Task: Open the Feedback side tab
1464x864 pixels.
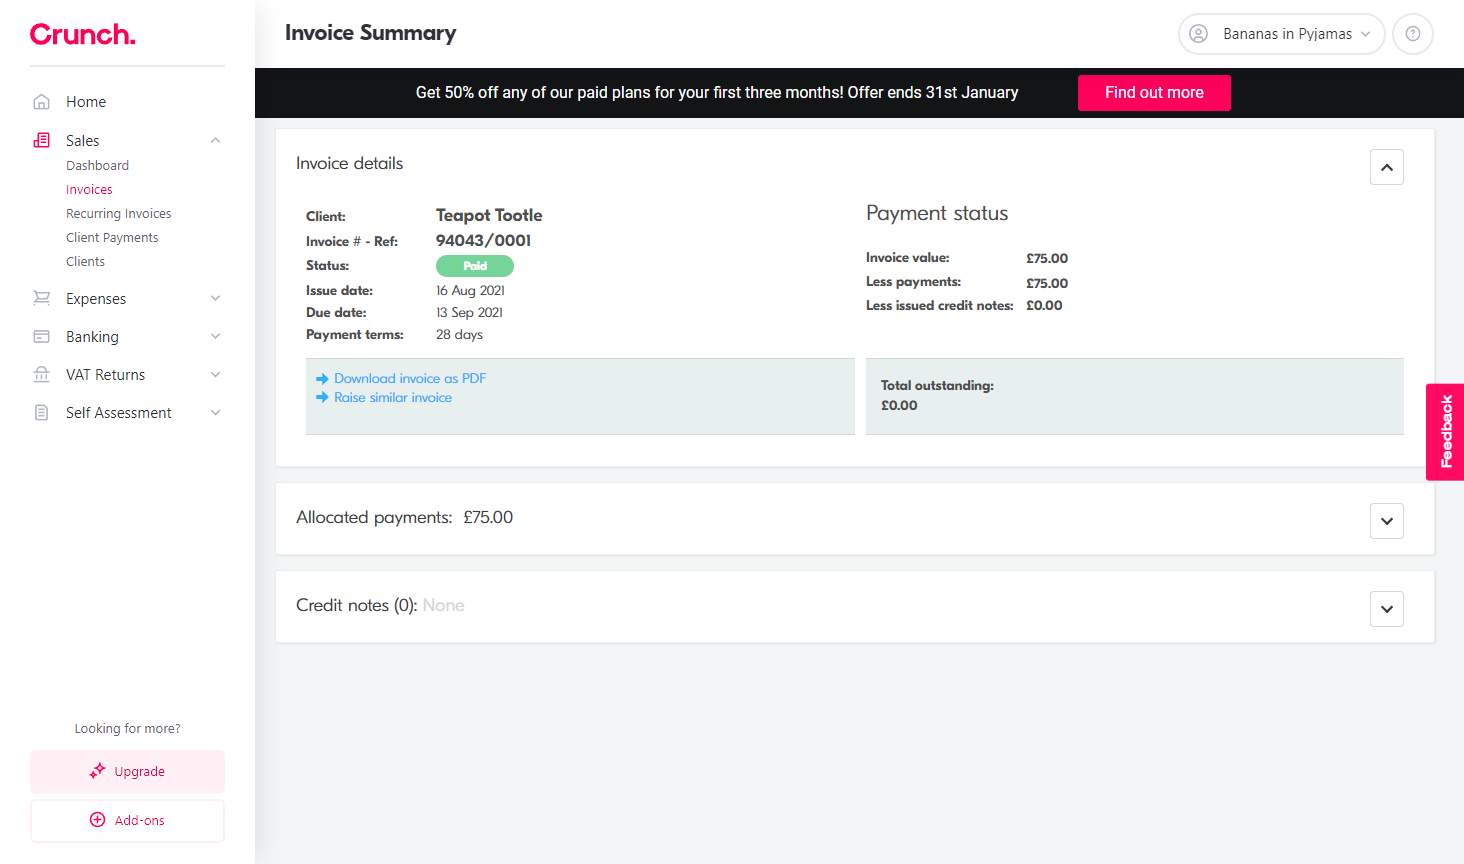Action: tap(1446, 432)
